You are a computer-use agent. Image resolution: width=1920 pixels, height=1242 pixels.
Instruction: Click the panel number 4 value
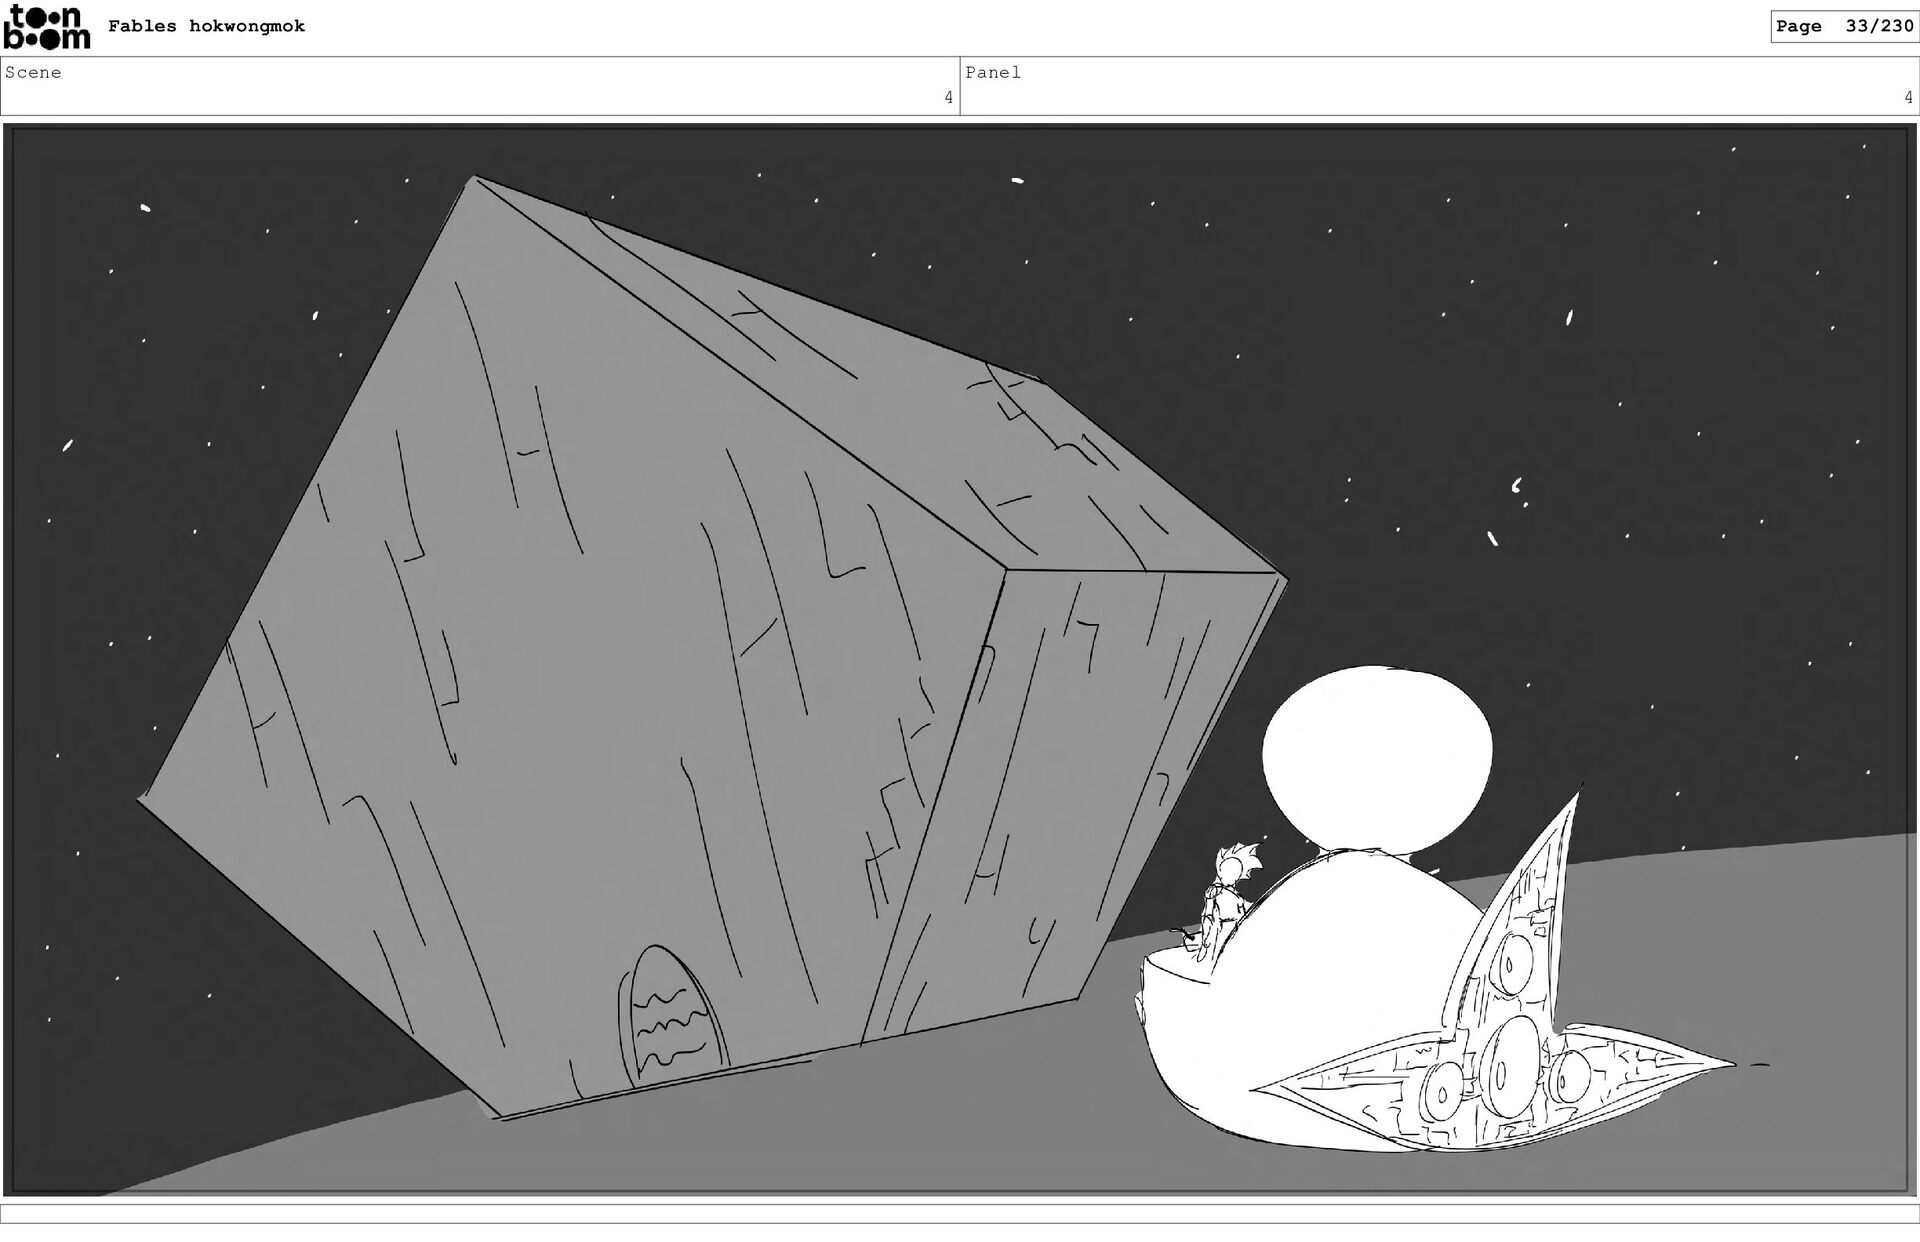click(x=1908, y=98)
